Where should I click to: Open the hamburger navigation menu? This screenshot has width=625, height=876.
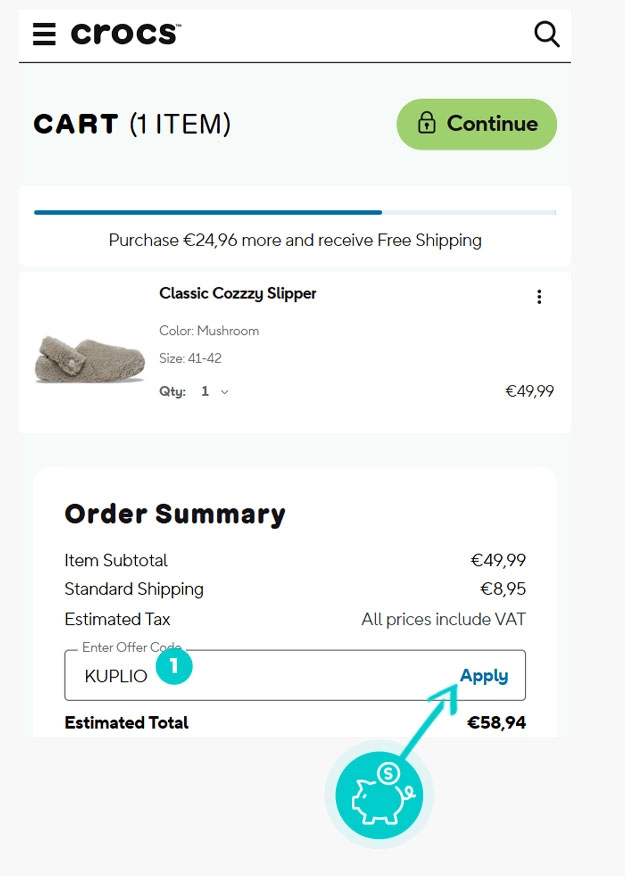(x=44, y=35)
